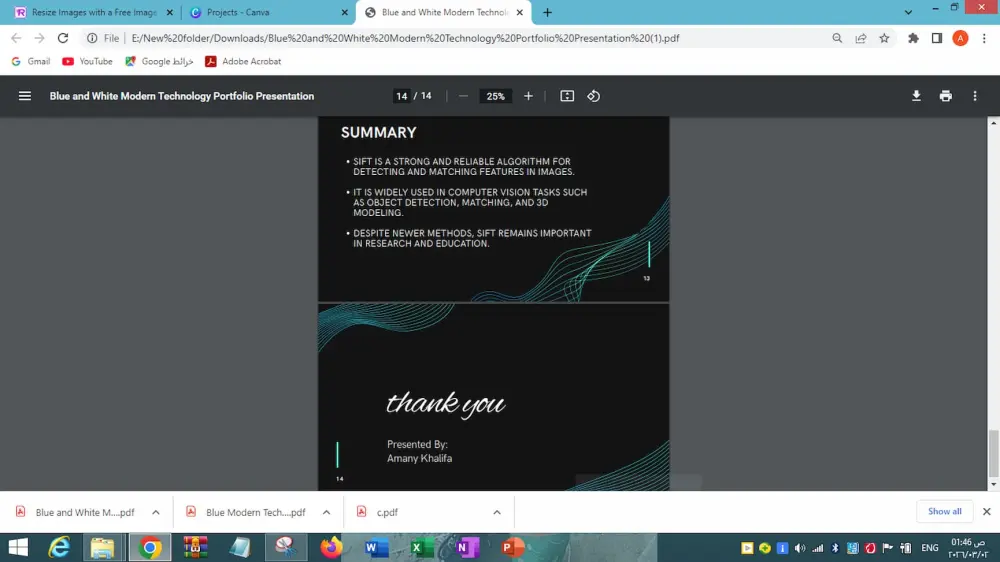This screenshot has width=1000, height=562.
Task: Open Firefox from taskbar
Action: (331, 547)
